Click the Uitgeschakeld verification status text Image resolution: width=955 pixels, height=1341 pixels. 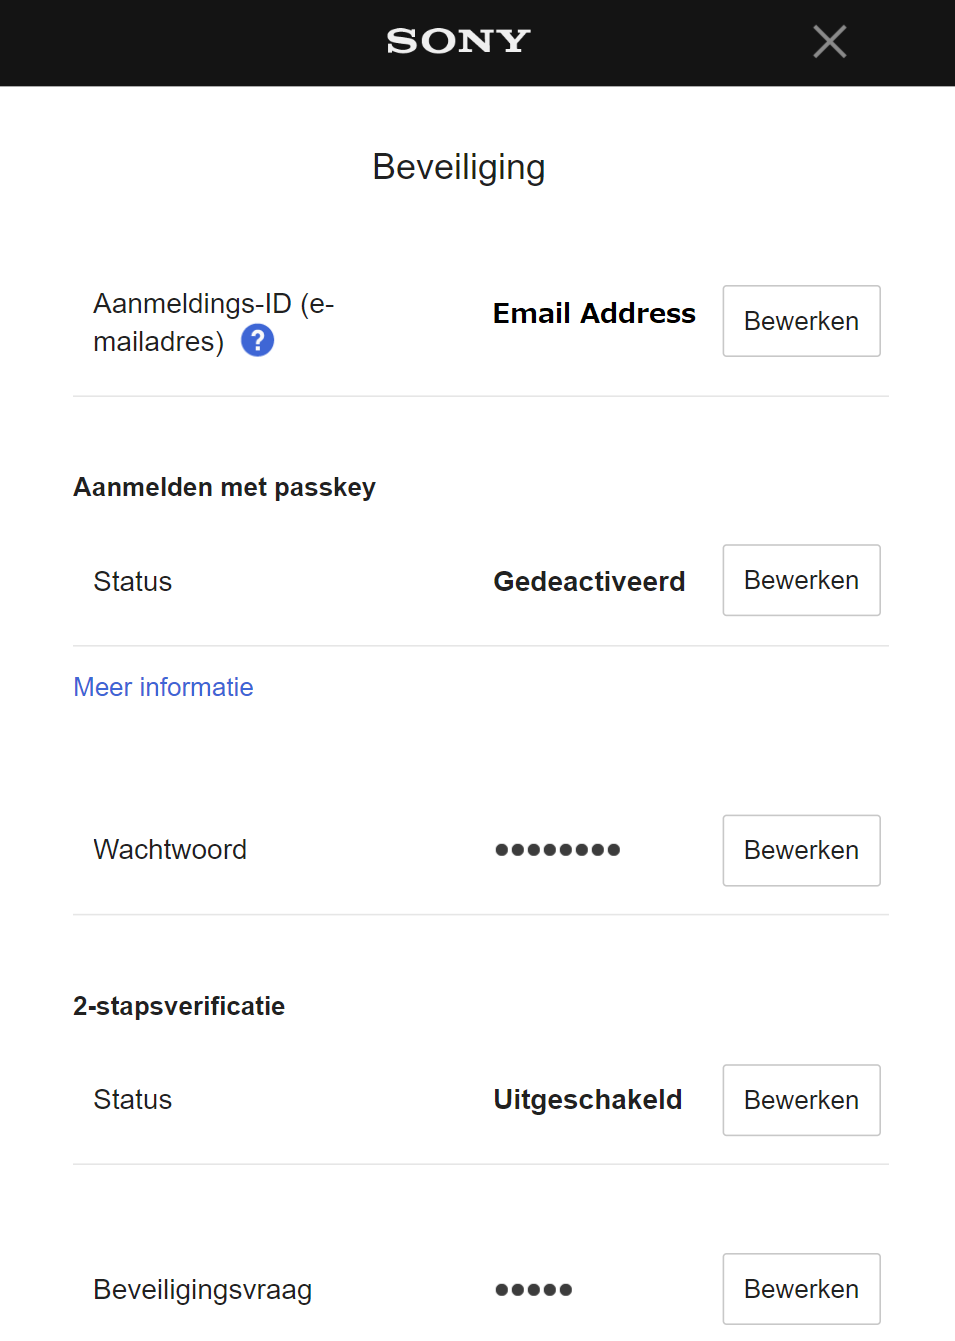click(588, 1100)
